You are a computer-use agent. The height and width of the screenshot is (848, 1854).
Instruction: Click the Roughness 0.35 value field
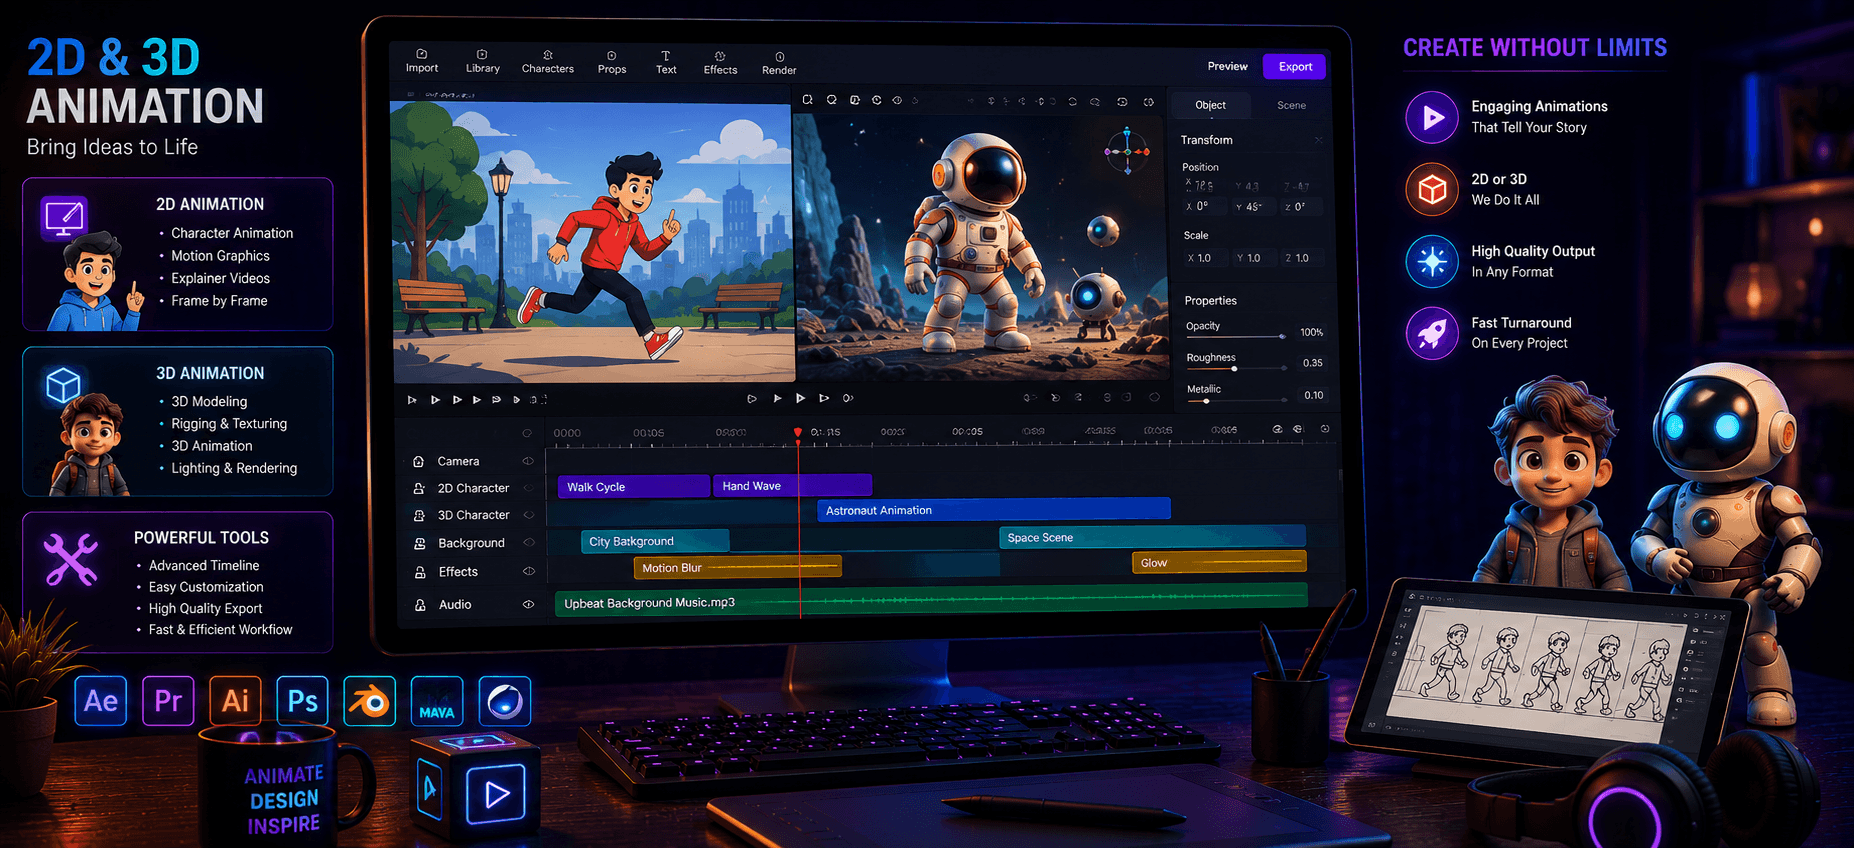[1313, 363]
